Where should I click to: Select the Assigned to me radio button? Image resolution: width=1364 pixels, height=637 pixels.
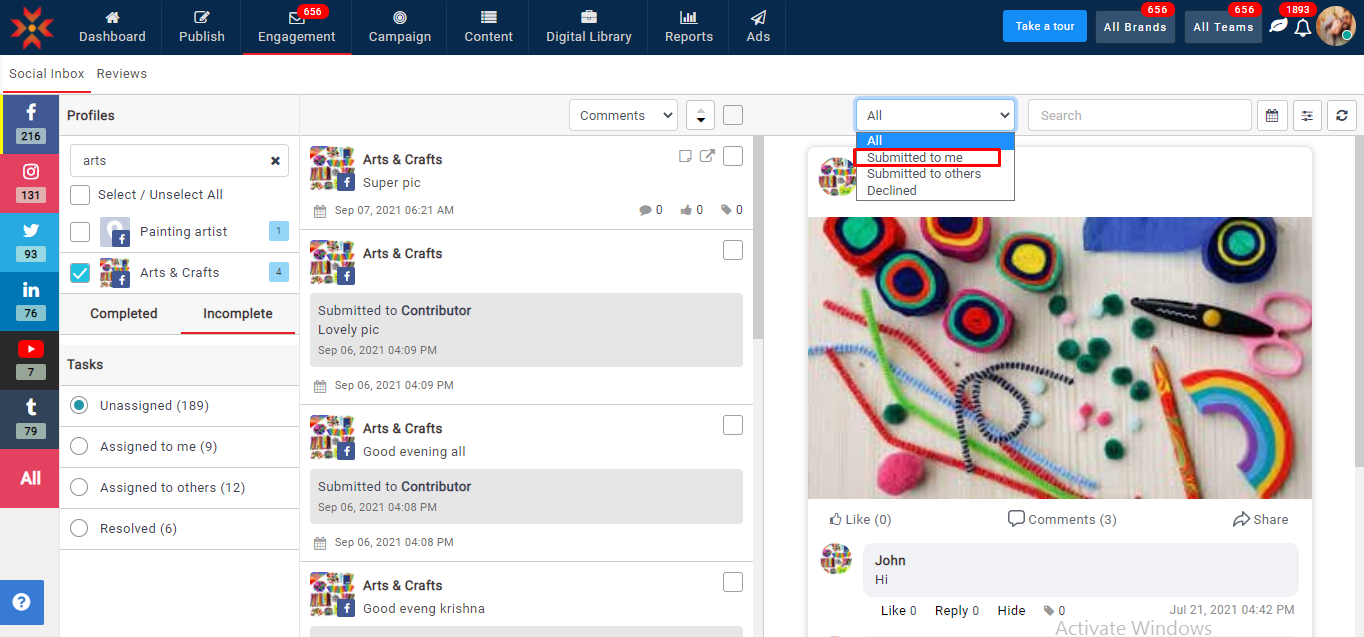pos(79,447)
